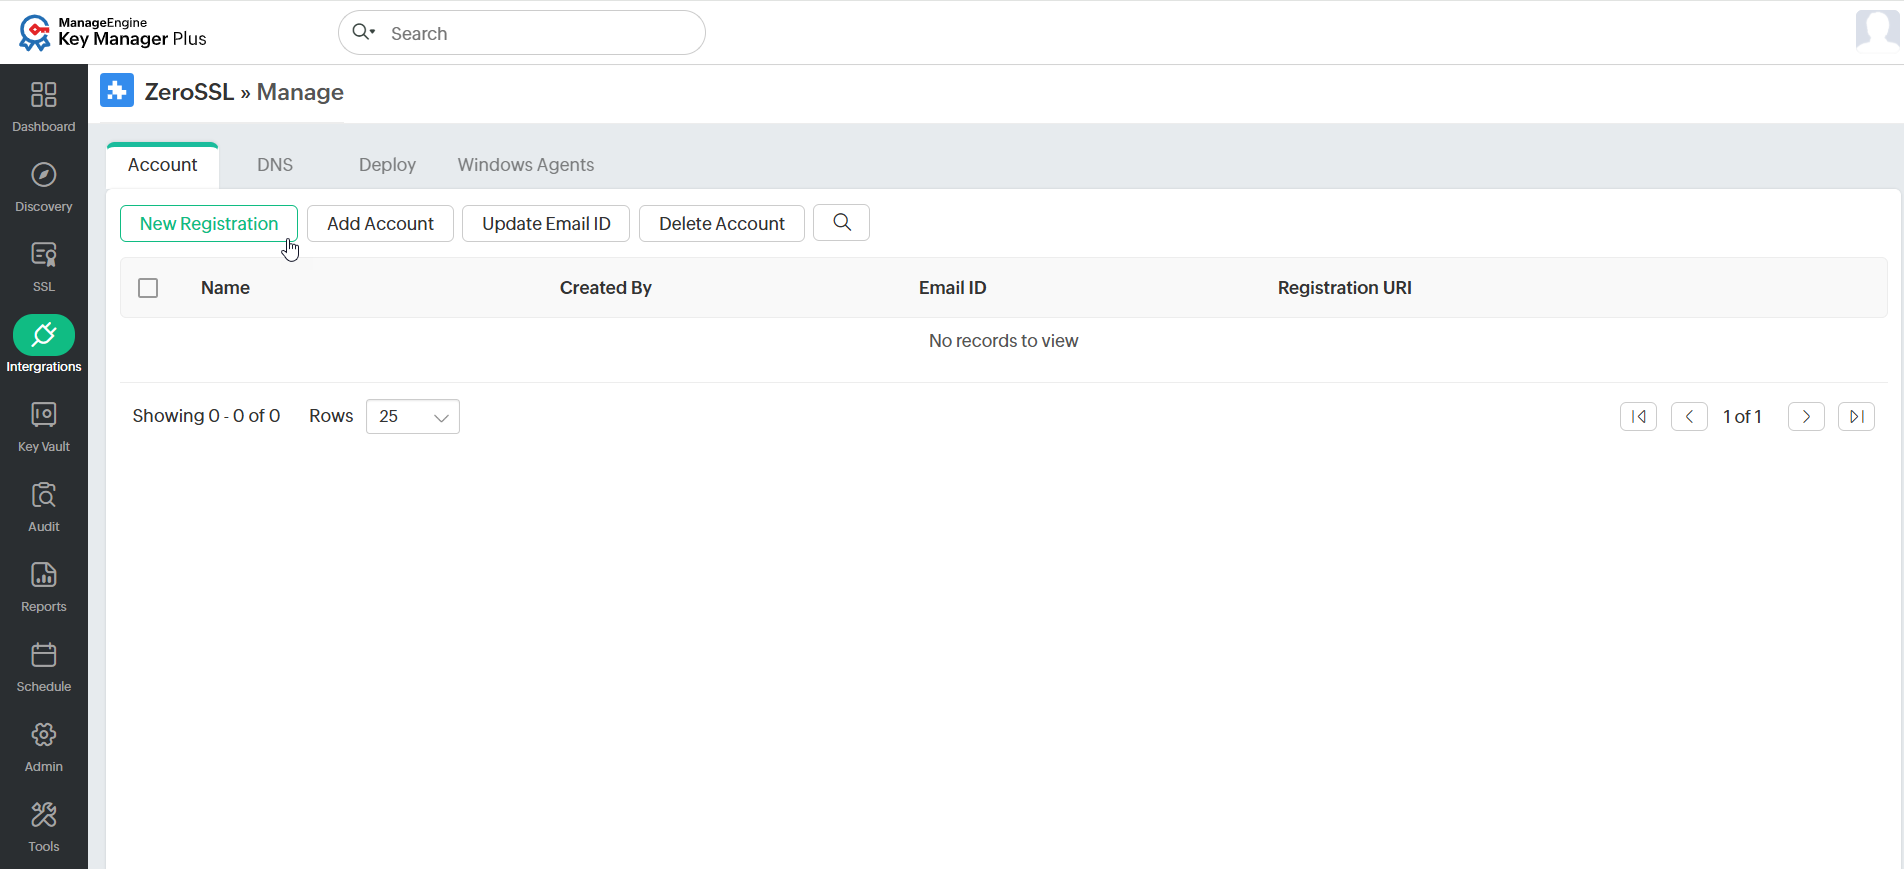Click the "1 of 1" page indicator
Screen dimensions: 1904x869
click(x=1742, y=417)
